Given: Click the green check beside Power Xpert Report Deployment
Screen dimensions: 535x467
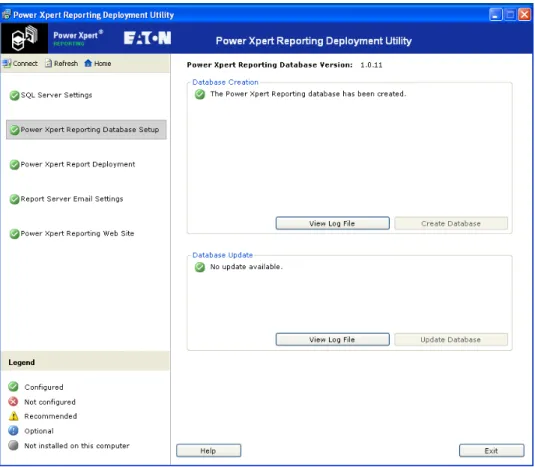Looking at the screenshot, I should 14,165.
